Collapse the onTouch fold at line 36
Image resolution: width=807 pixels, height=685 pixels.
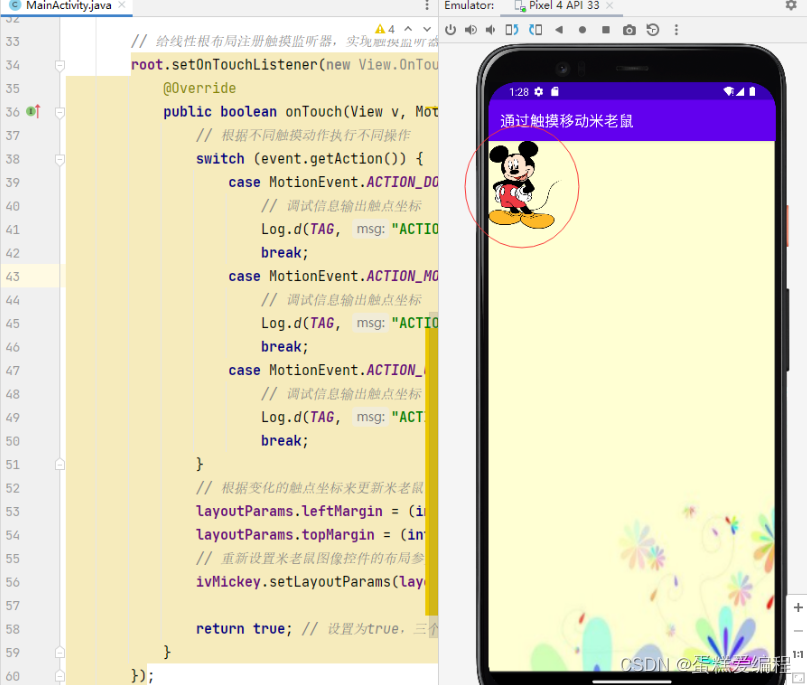pos(60,112)
